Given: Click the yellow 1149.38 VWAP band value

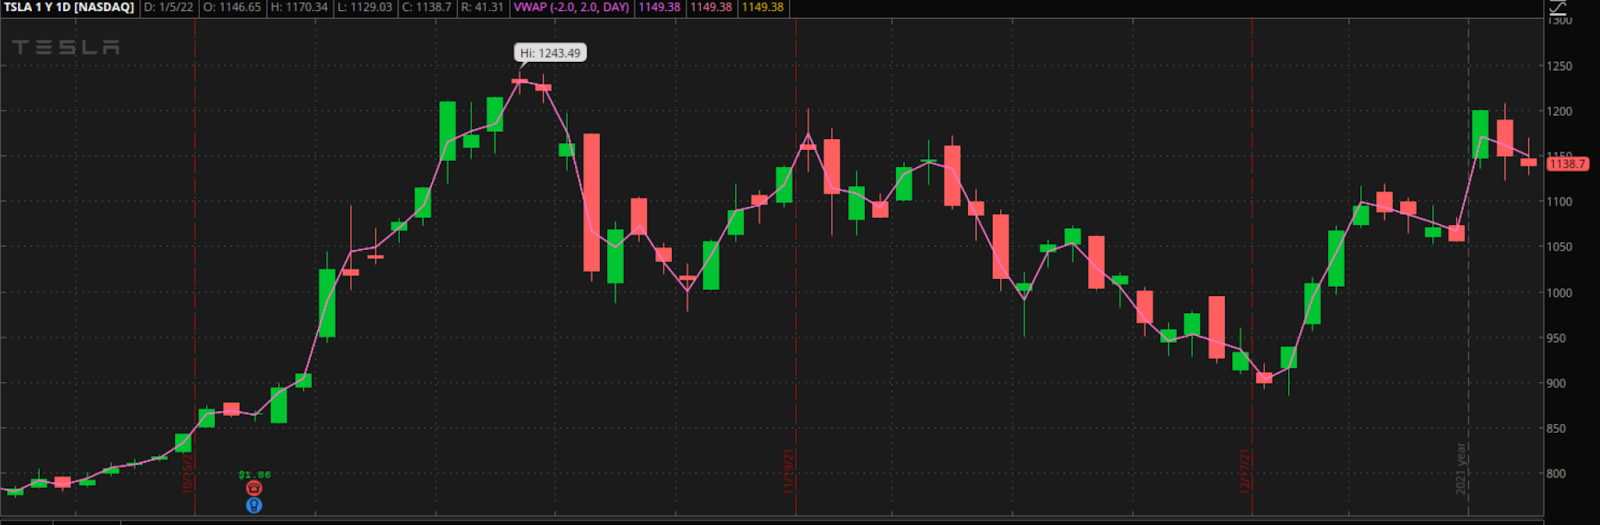Looking at the screenshot, I should pyautogui.click(x=763, y=7).
